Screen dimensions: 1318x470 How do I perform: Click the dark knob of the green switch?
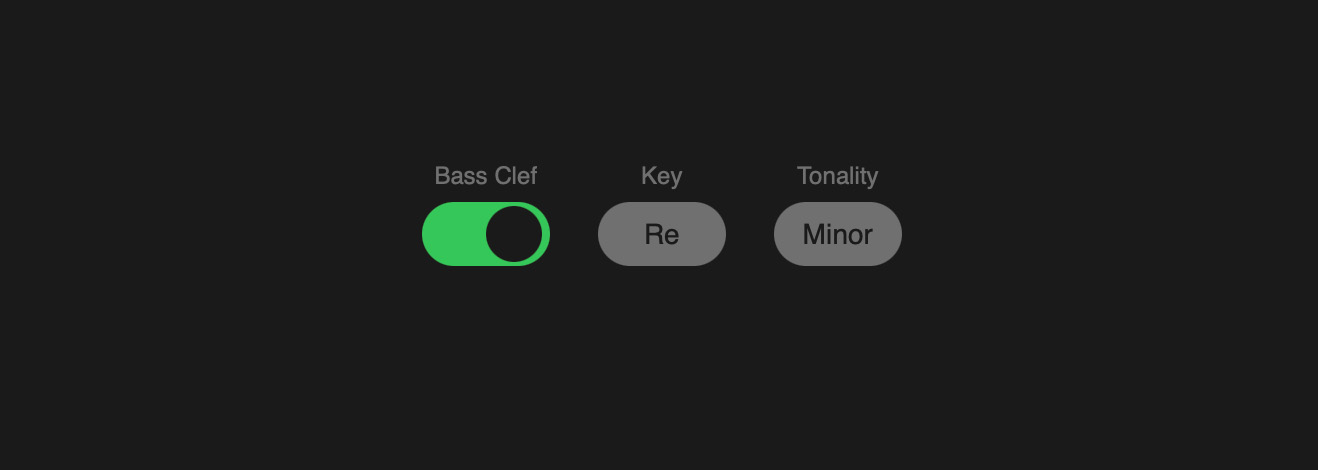[x=514, y=234]
